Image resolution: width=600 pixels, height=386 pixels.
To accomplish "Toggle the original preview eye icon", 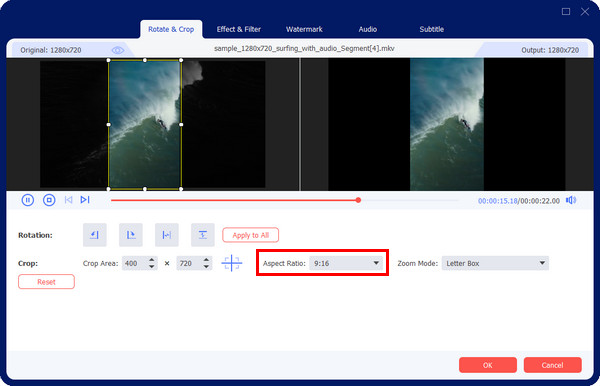I will [x=117, y=50].
